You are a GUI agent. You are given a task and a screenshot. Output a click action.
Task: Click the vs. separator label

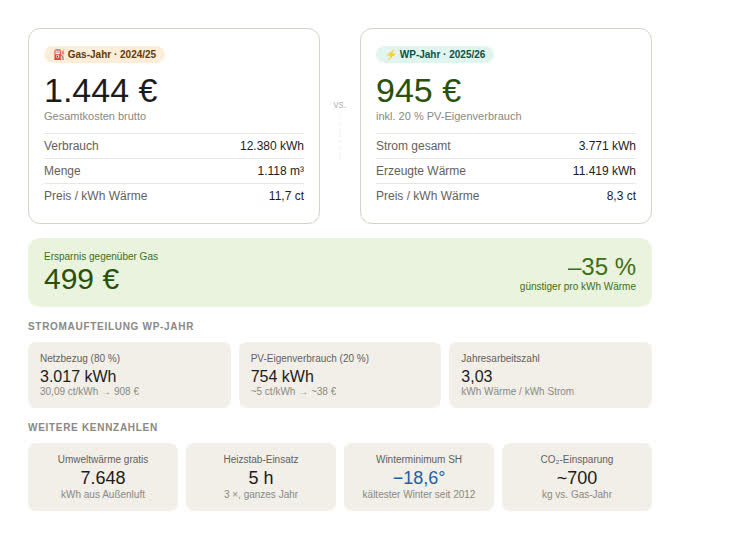pyautogui.click(x=339, y=105)
